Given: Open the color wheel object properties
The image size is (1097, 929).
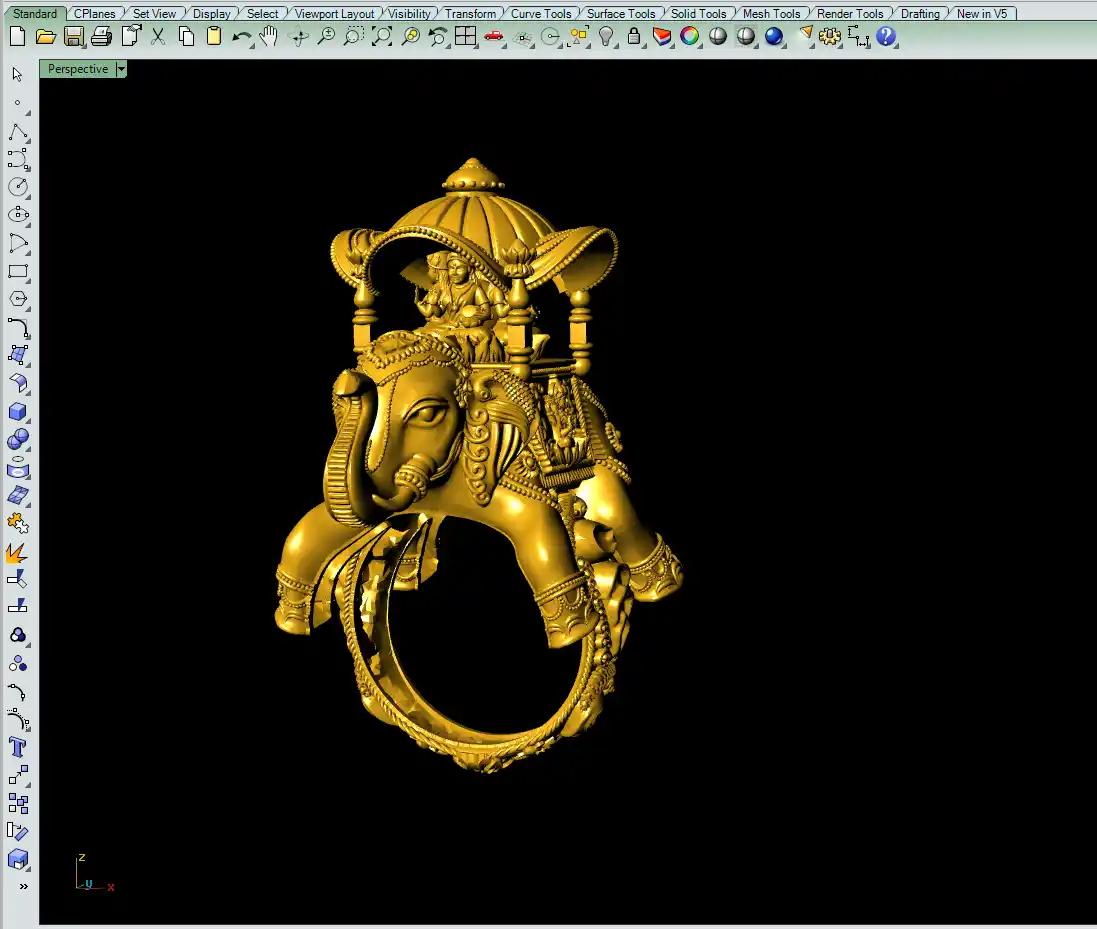Looking at the screenshot, I should pyautogui.click(x=690, y=37).
